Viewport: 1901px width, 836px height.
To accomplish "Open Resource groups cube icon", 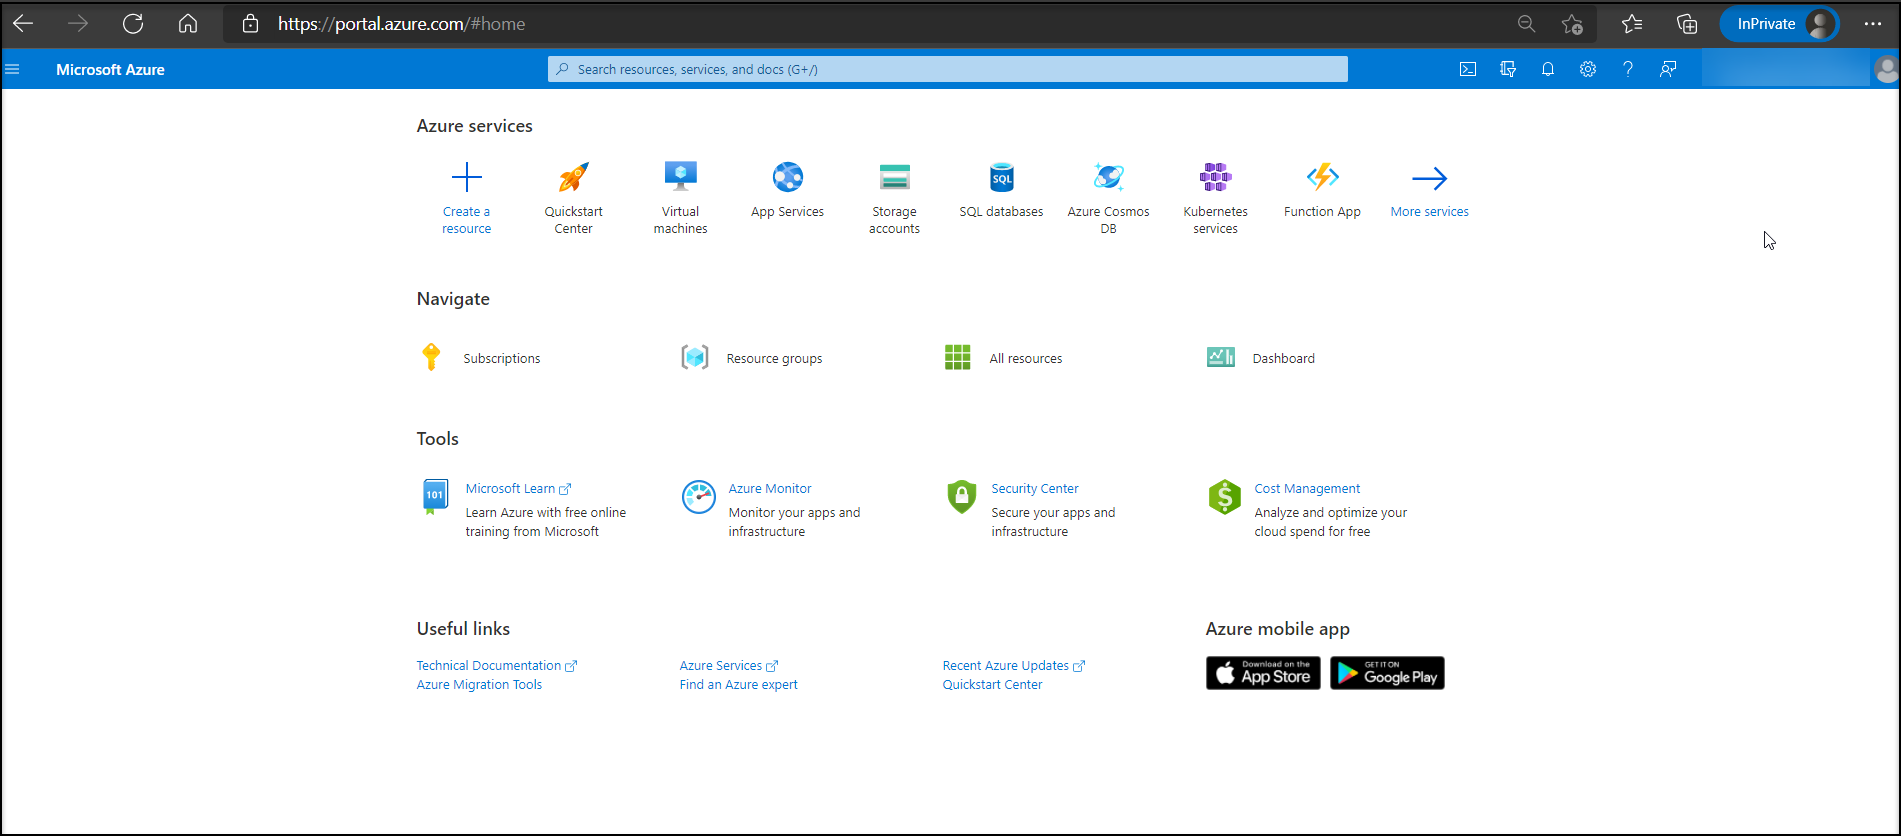I will click(695, 357).
